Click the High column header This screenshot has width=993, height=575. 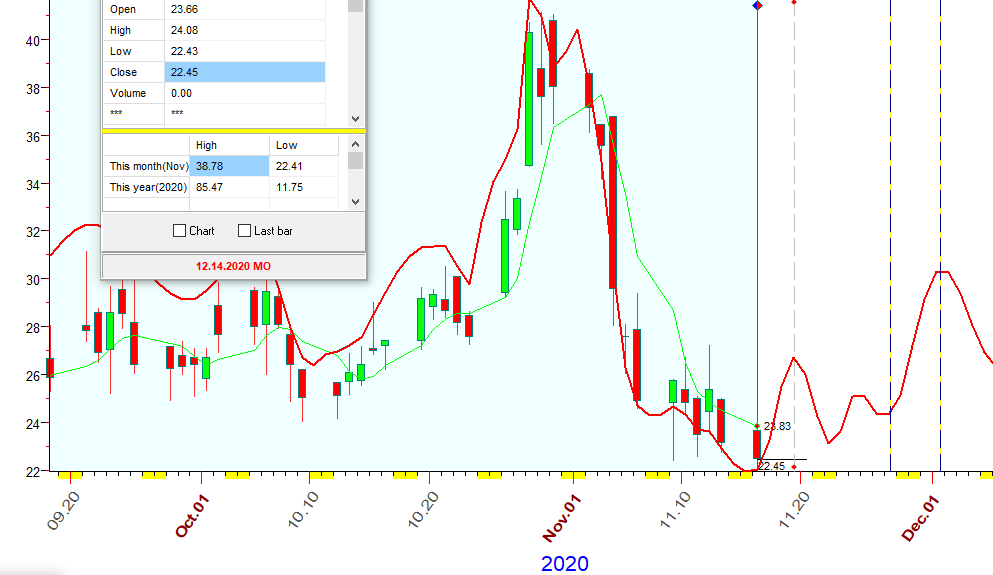pos(207,145)
